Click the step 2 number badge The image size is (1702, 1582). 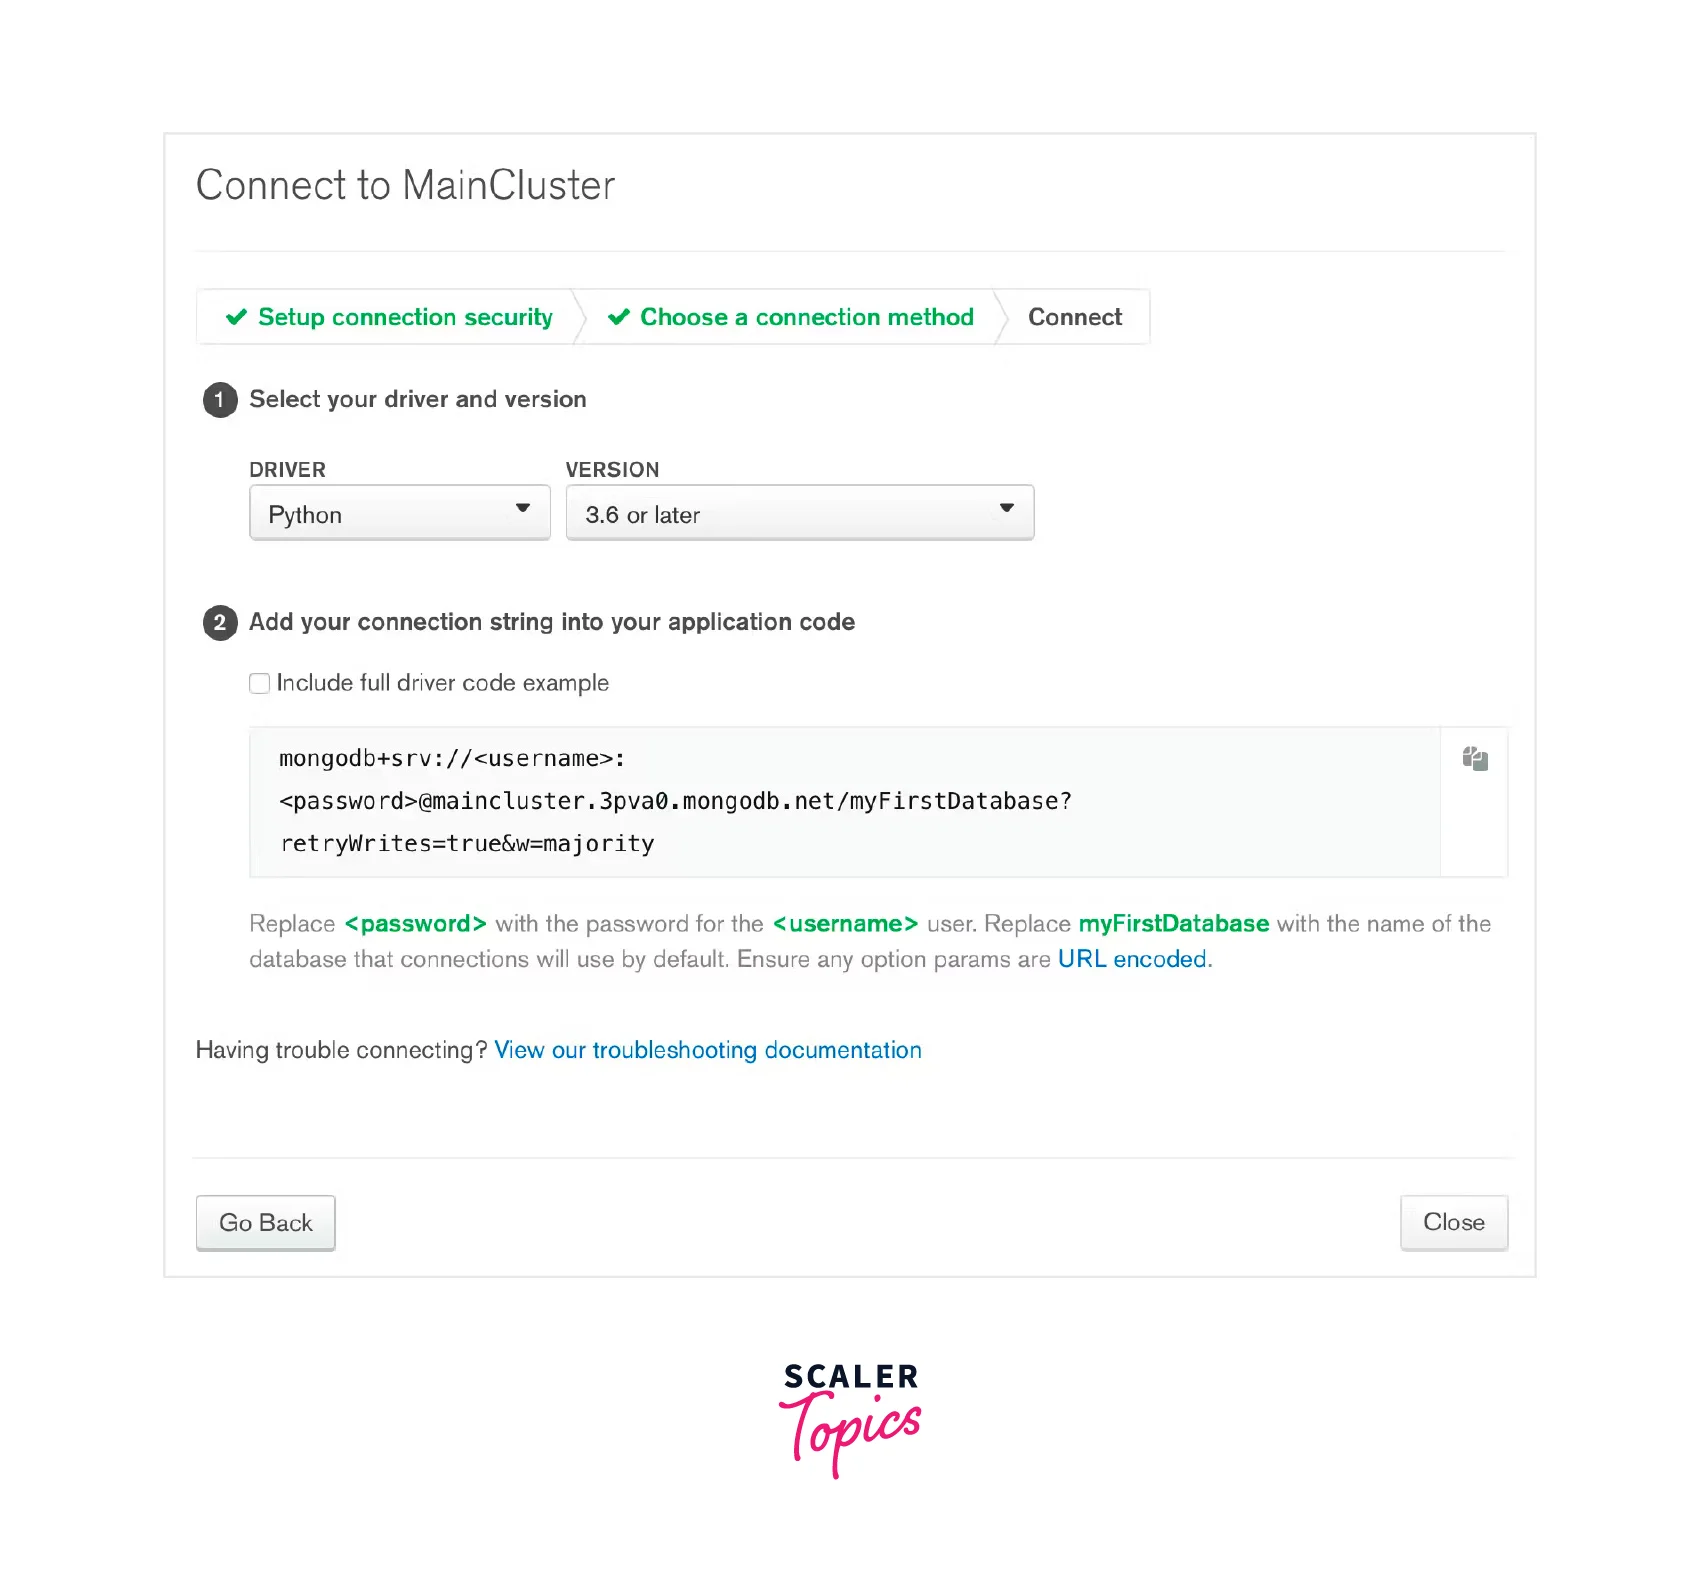point(220,623)
